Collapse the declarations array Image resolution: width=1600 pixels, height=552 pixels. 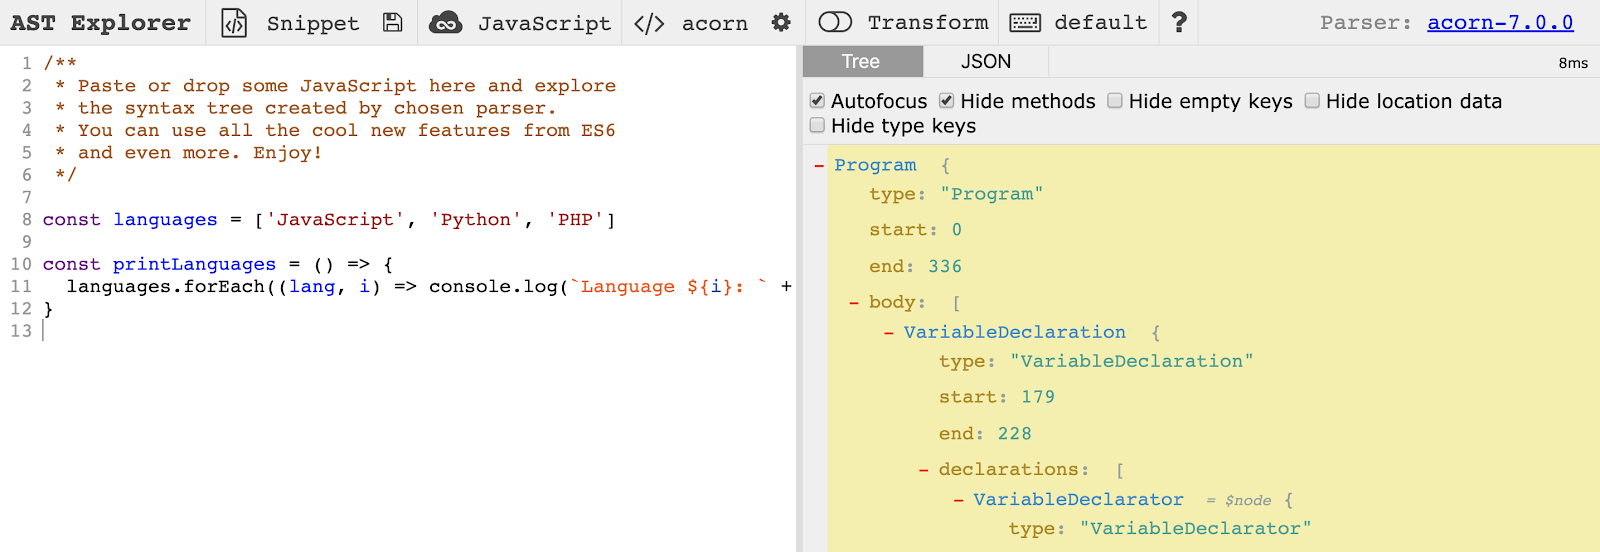click(x=923, y=470)
